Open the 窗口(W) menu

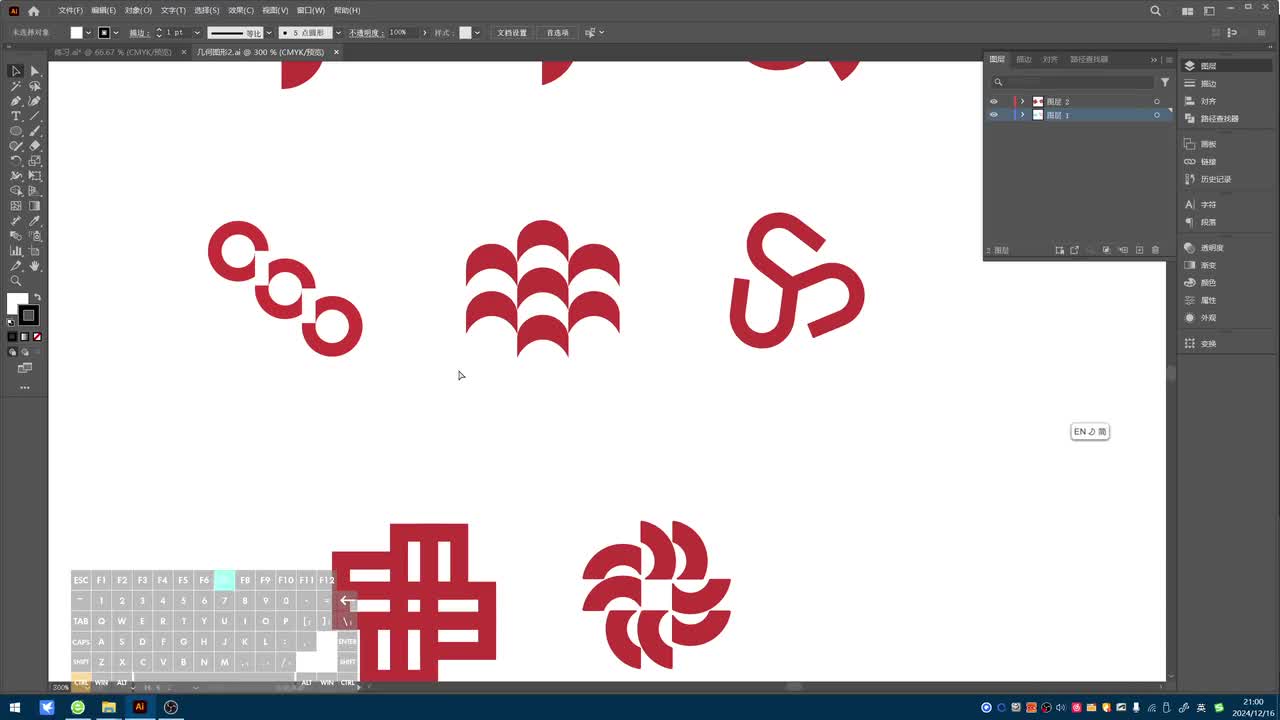[311, 11]
